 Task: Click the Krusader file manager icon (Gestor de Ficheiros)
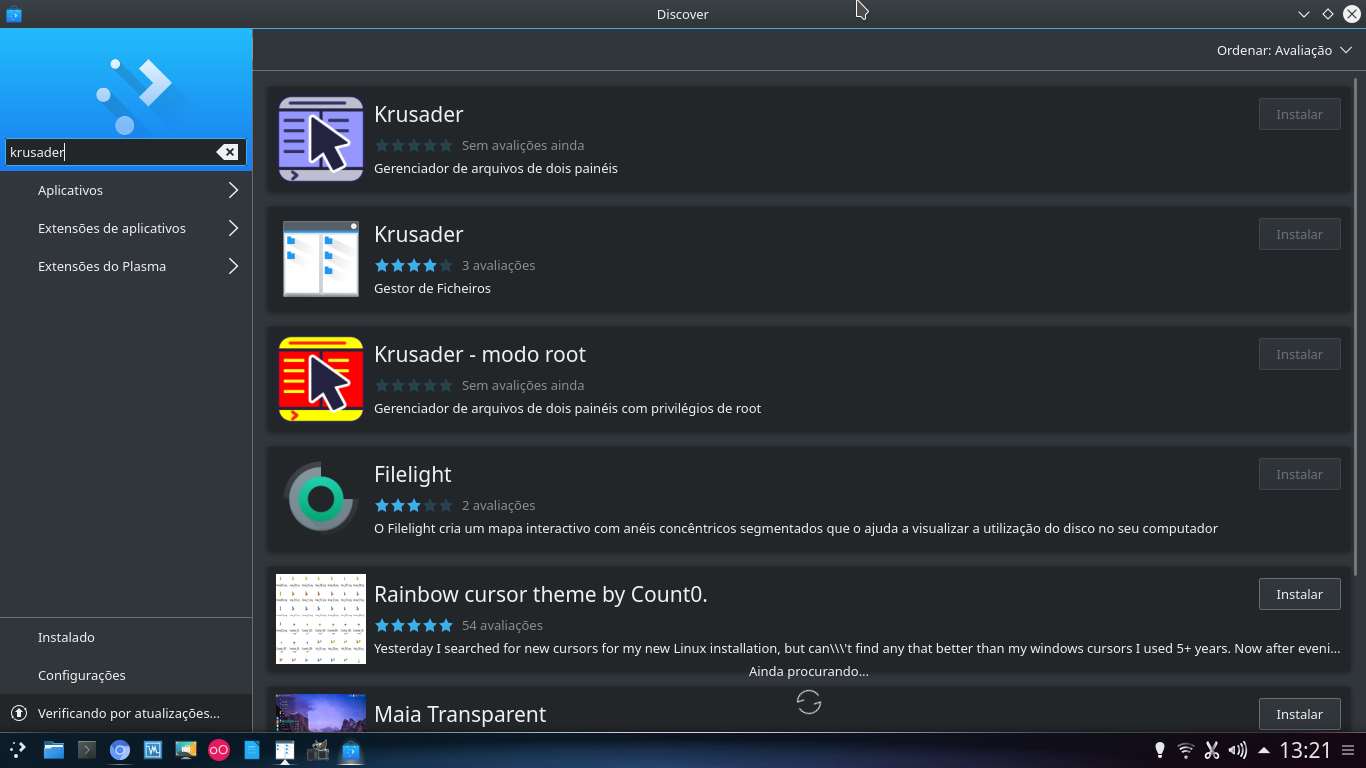tap(320, 259)
